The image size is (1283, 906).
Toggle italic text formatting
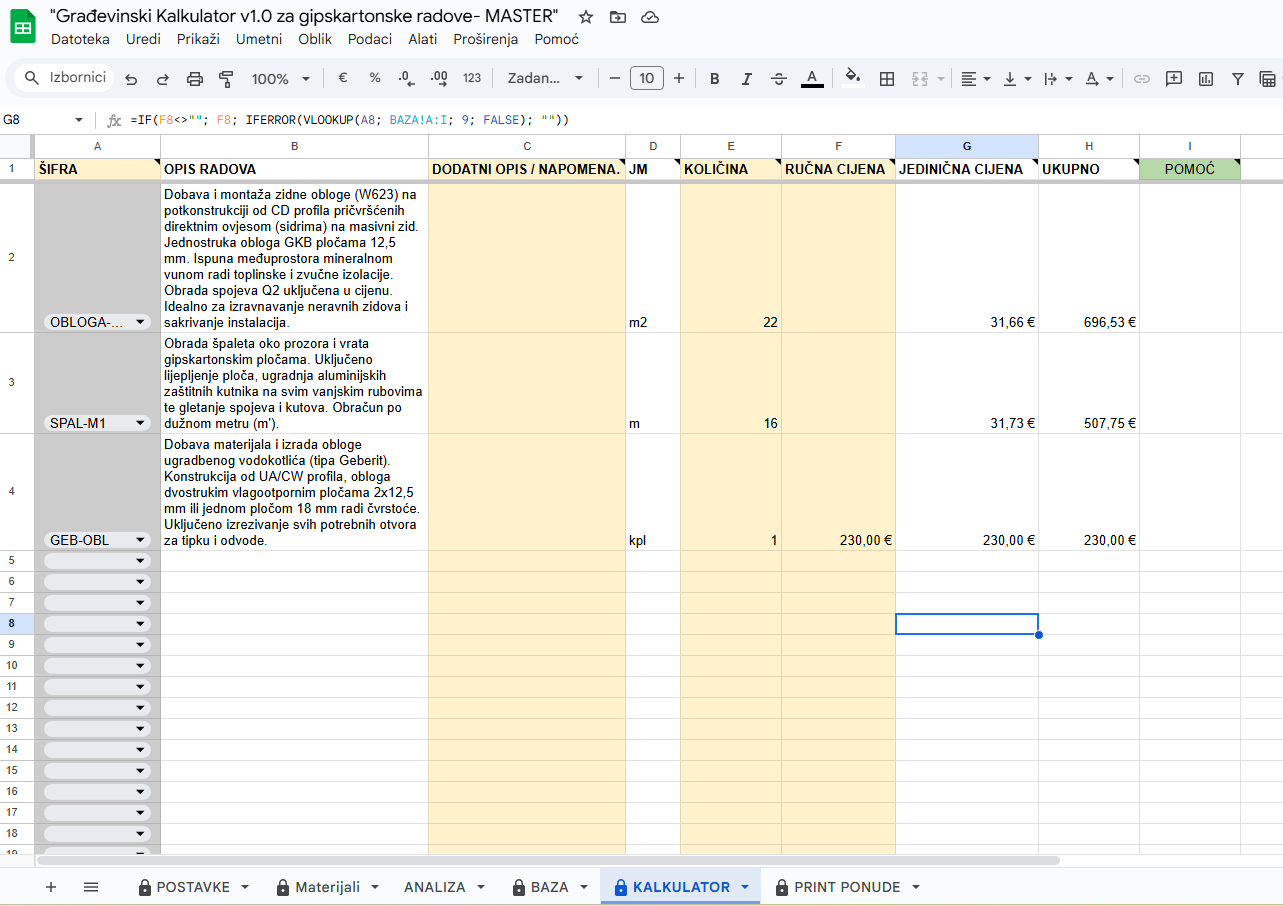(x=746, y=79)
